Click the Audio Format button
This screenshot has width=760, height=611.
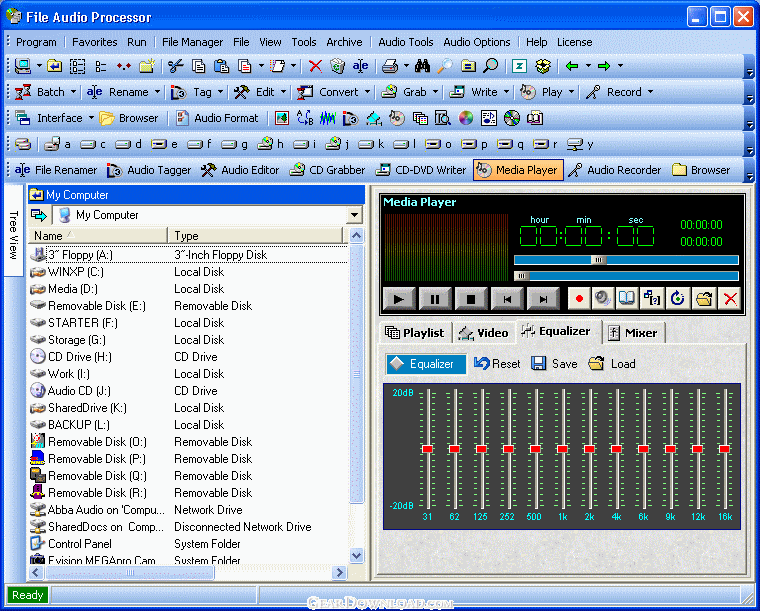coord(217,118)
